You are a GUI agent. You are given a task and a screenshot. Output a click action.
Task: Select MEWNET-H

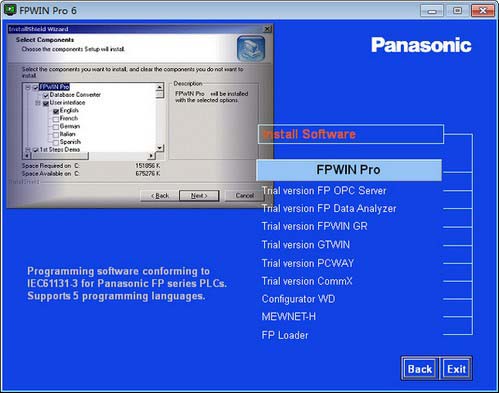289,317
